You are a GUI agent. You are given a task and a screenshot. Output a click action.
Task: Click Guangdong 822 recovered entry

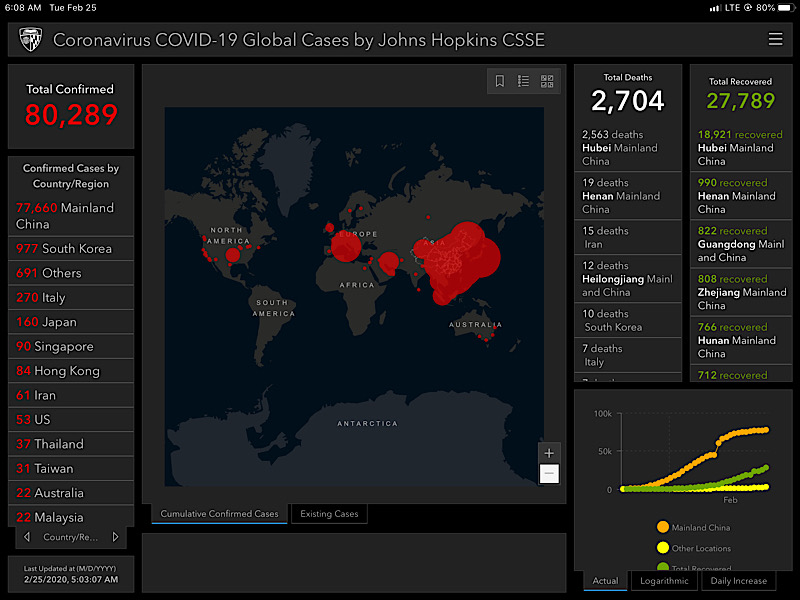click(741, 244)
